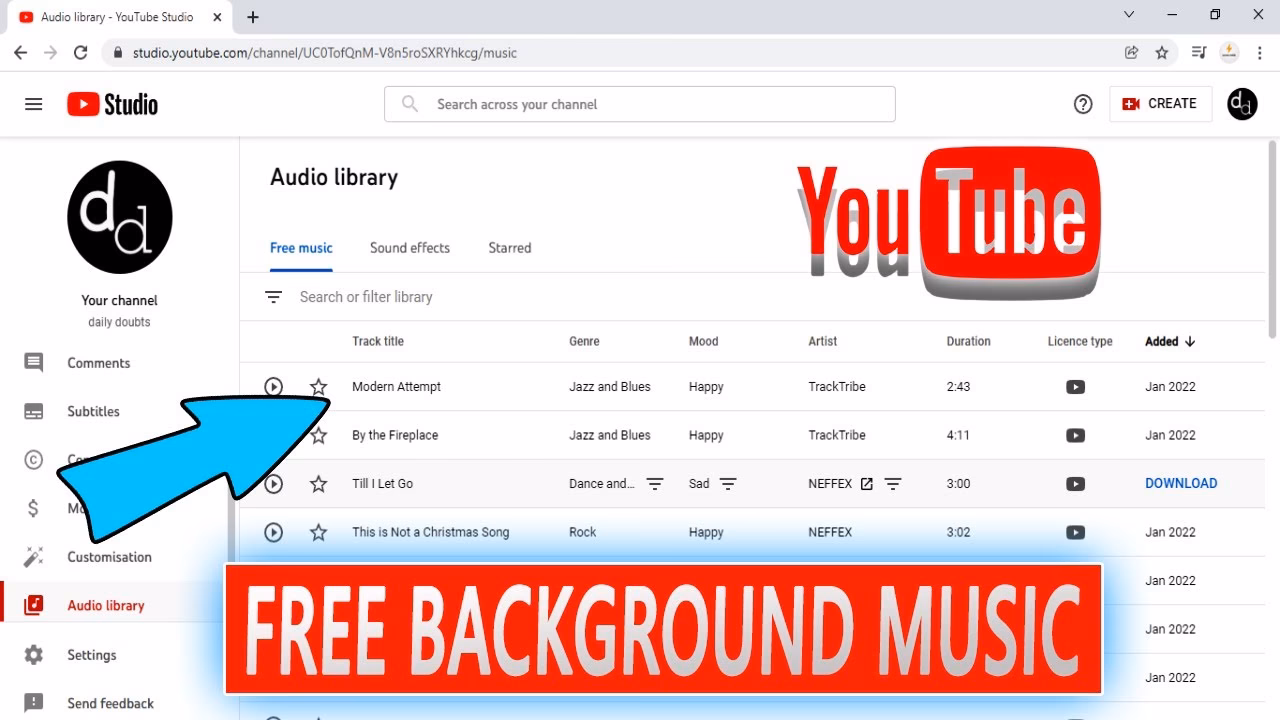Star the track "Till I Let Go"
Viewport: 1280px width, 720px height.
[318, 483]
